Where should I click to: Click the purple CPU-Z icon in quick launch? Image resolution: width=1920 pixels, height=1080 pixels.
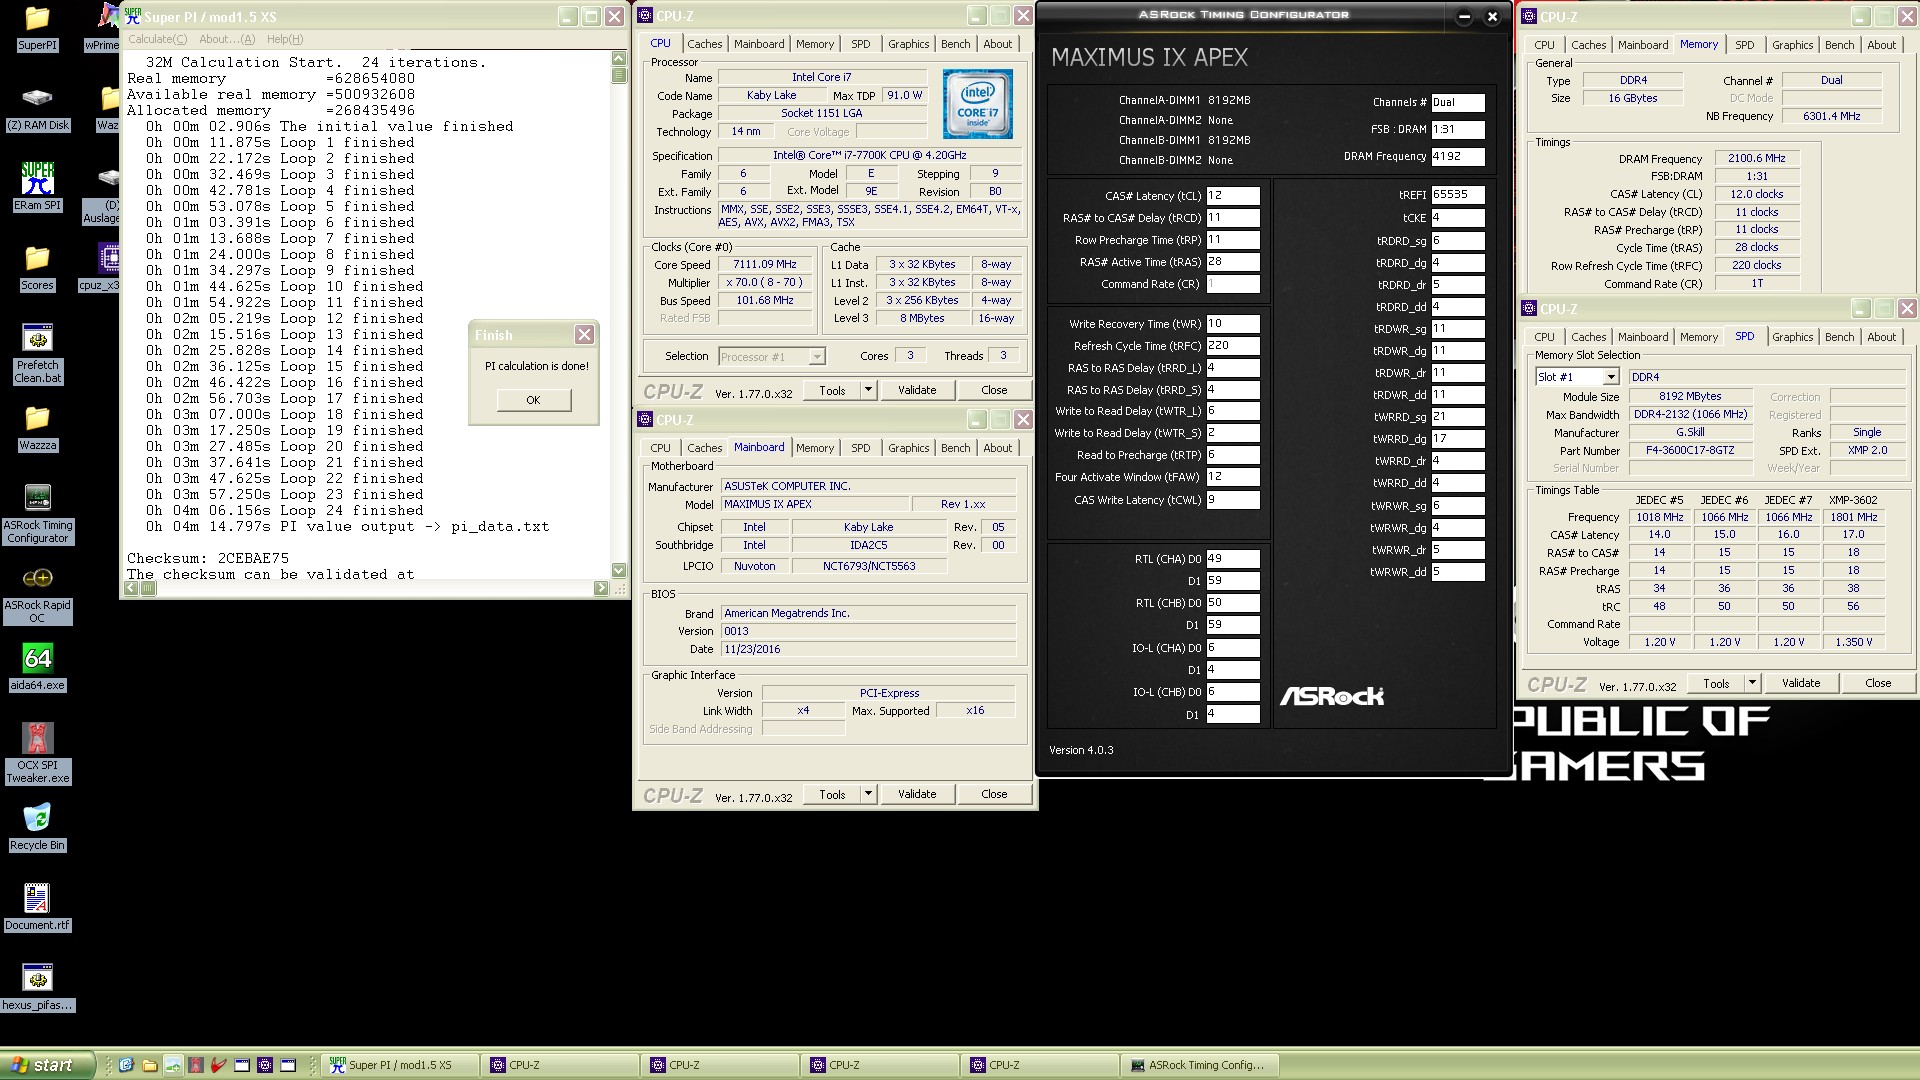[264, 1065]
